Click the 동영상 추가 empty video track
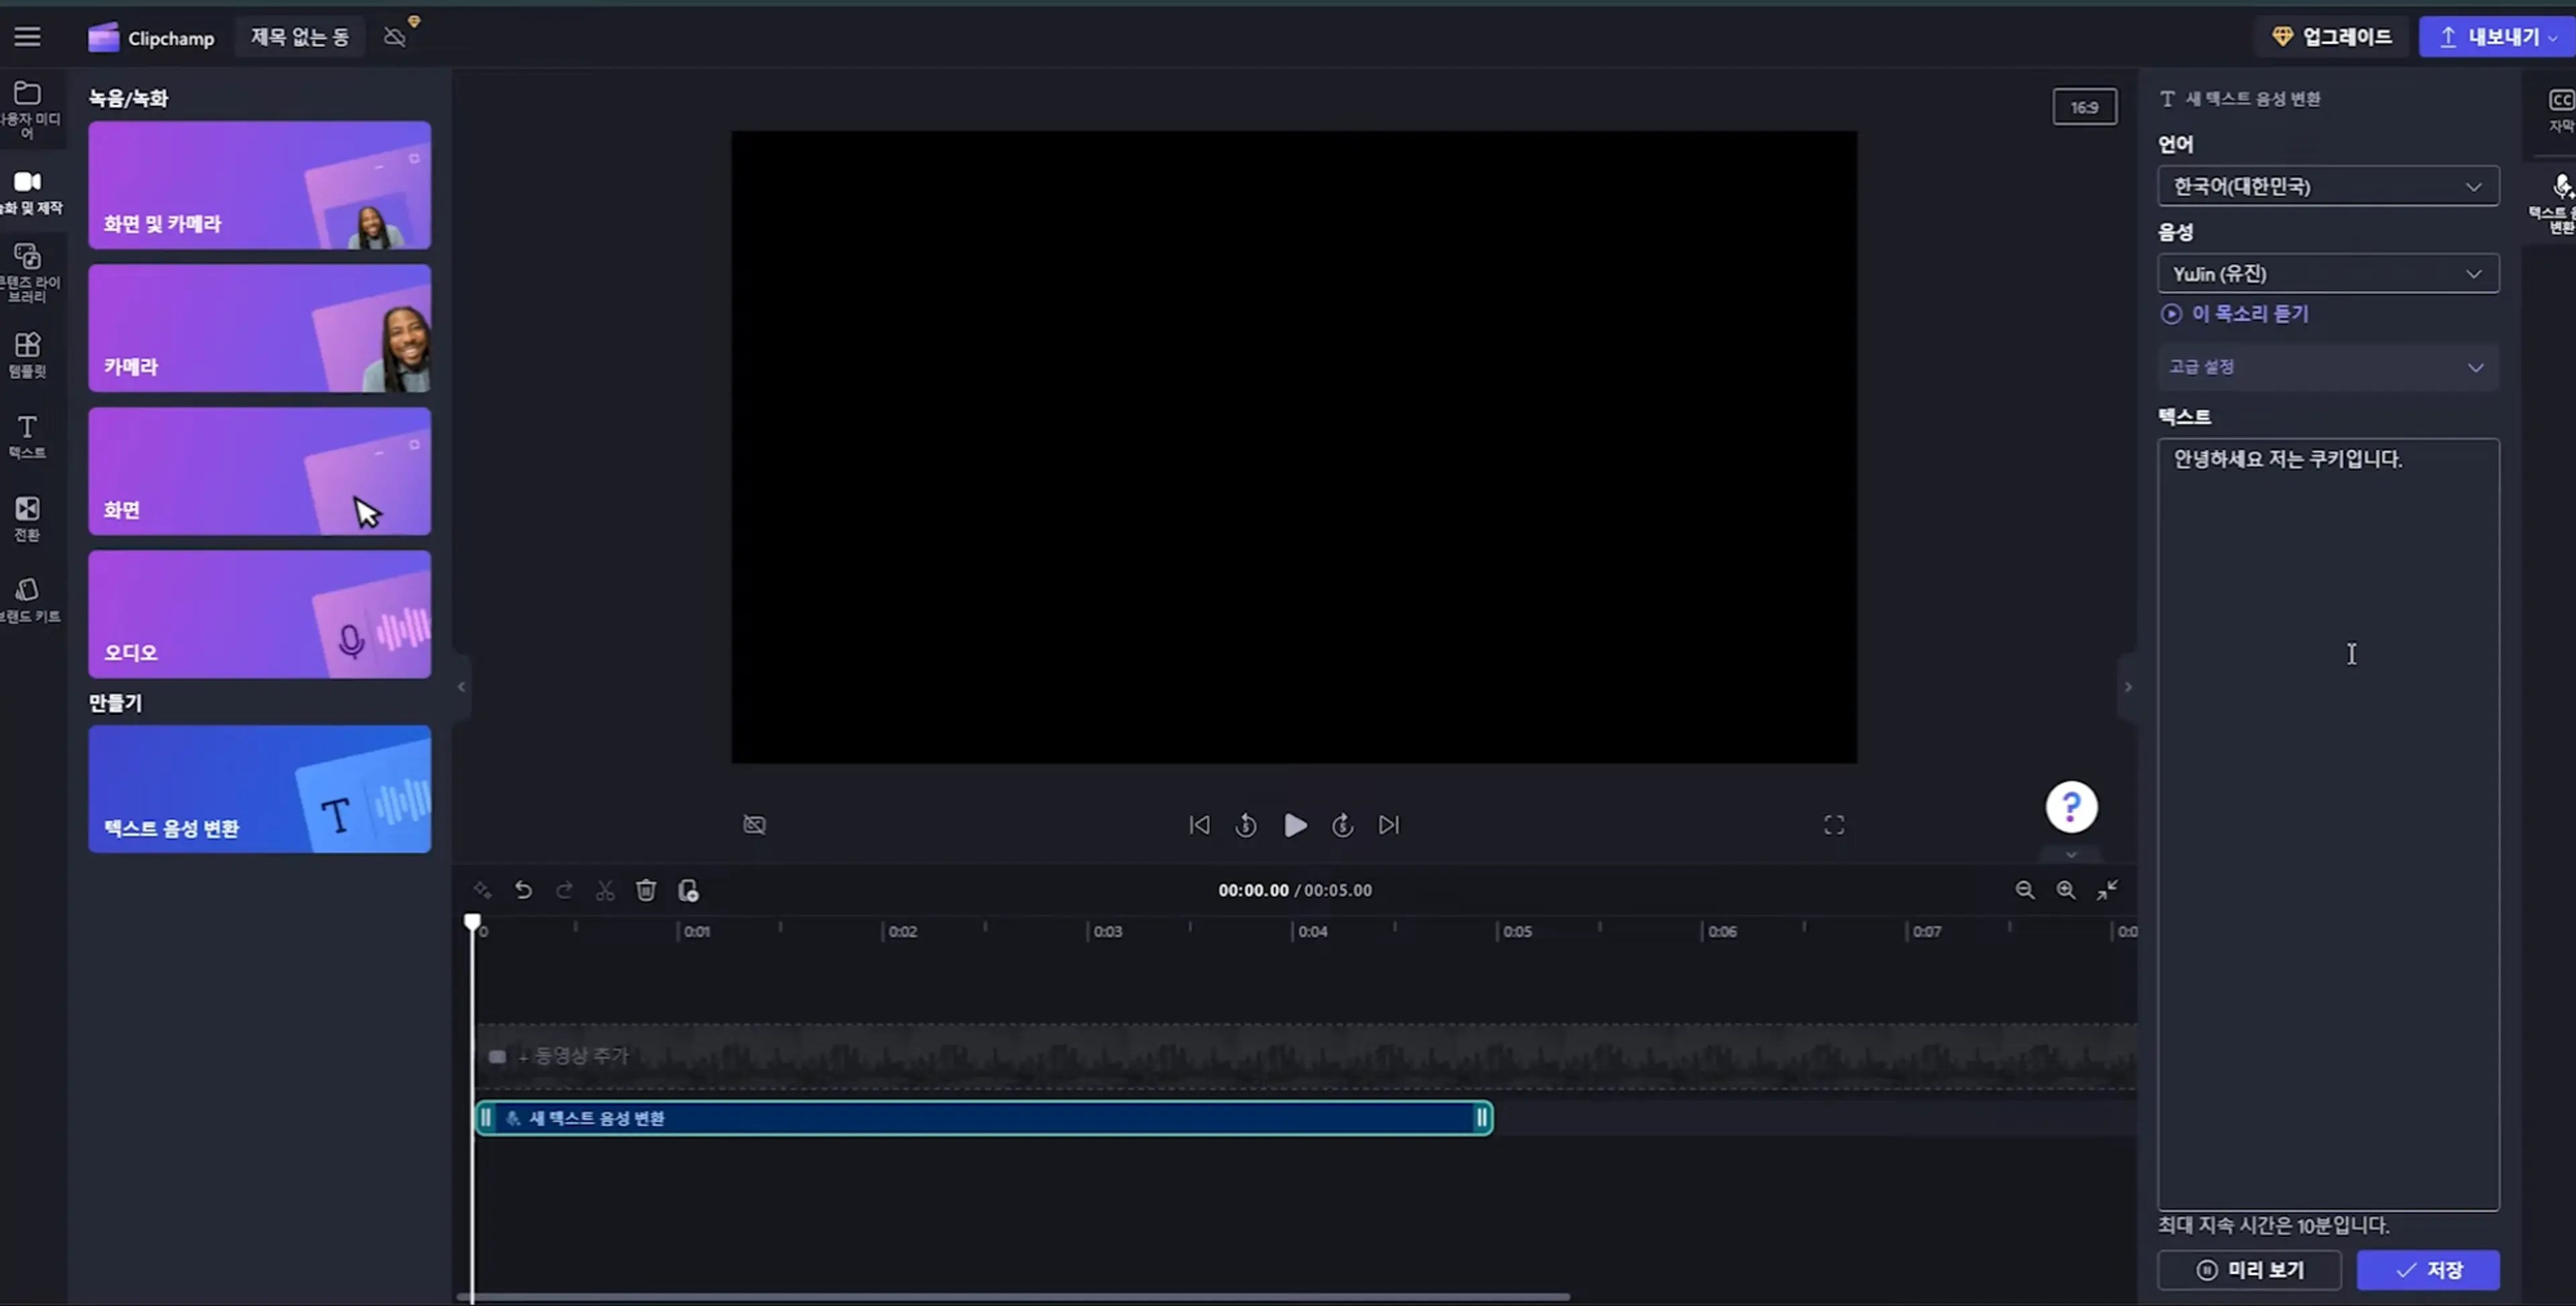Image resolution: width=2576 pixels, height=1306 pixels. [x=1305, y=1056]
